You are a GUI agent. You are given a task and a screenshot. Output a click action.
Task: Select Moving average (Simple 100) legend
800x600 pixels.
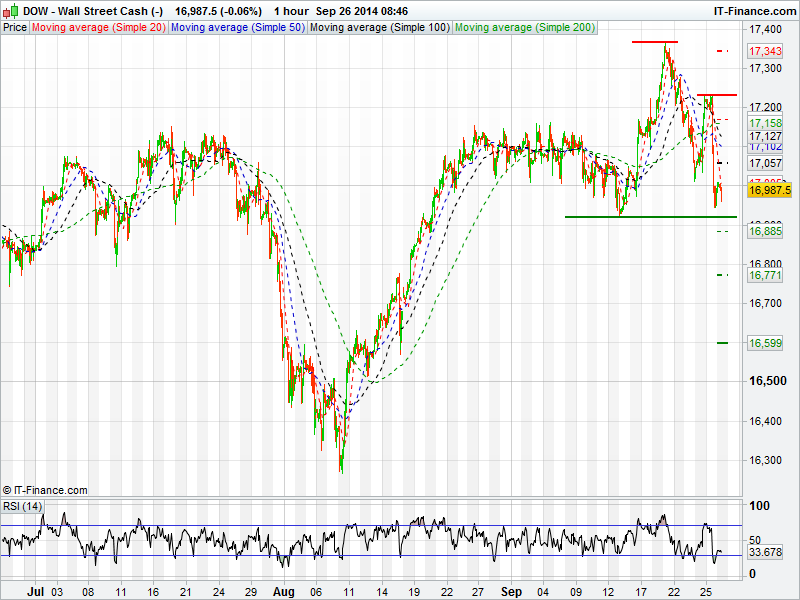tap(380, 28)
